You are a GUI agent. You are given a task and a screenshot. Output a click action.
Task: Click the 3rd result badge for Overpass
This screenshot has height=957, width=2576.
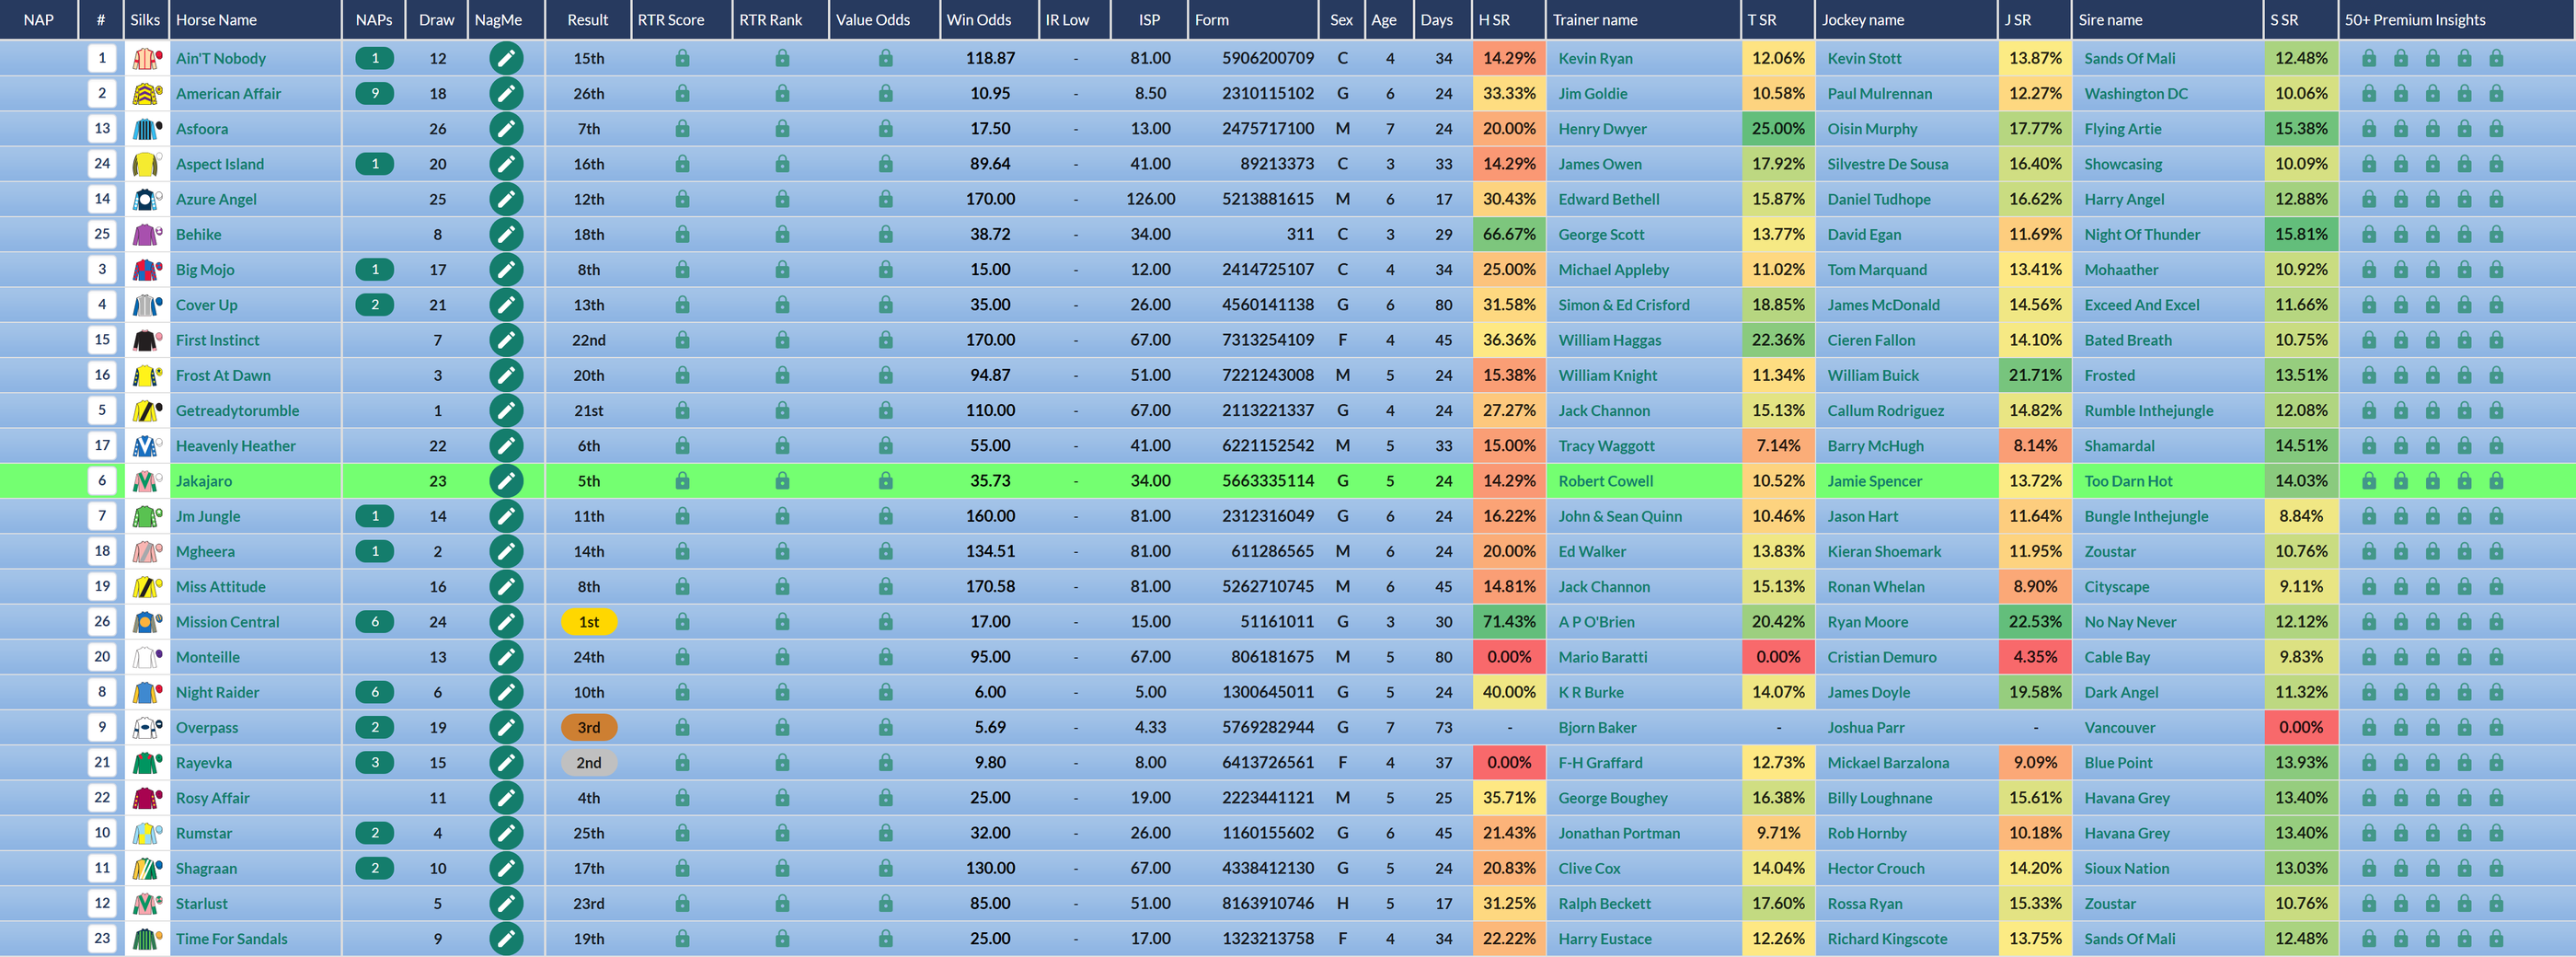tap(589, 727)
